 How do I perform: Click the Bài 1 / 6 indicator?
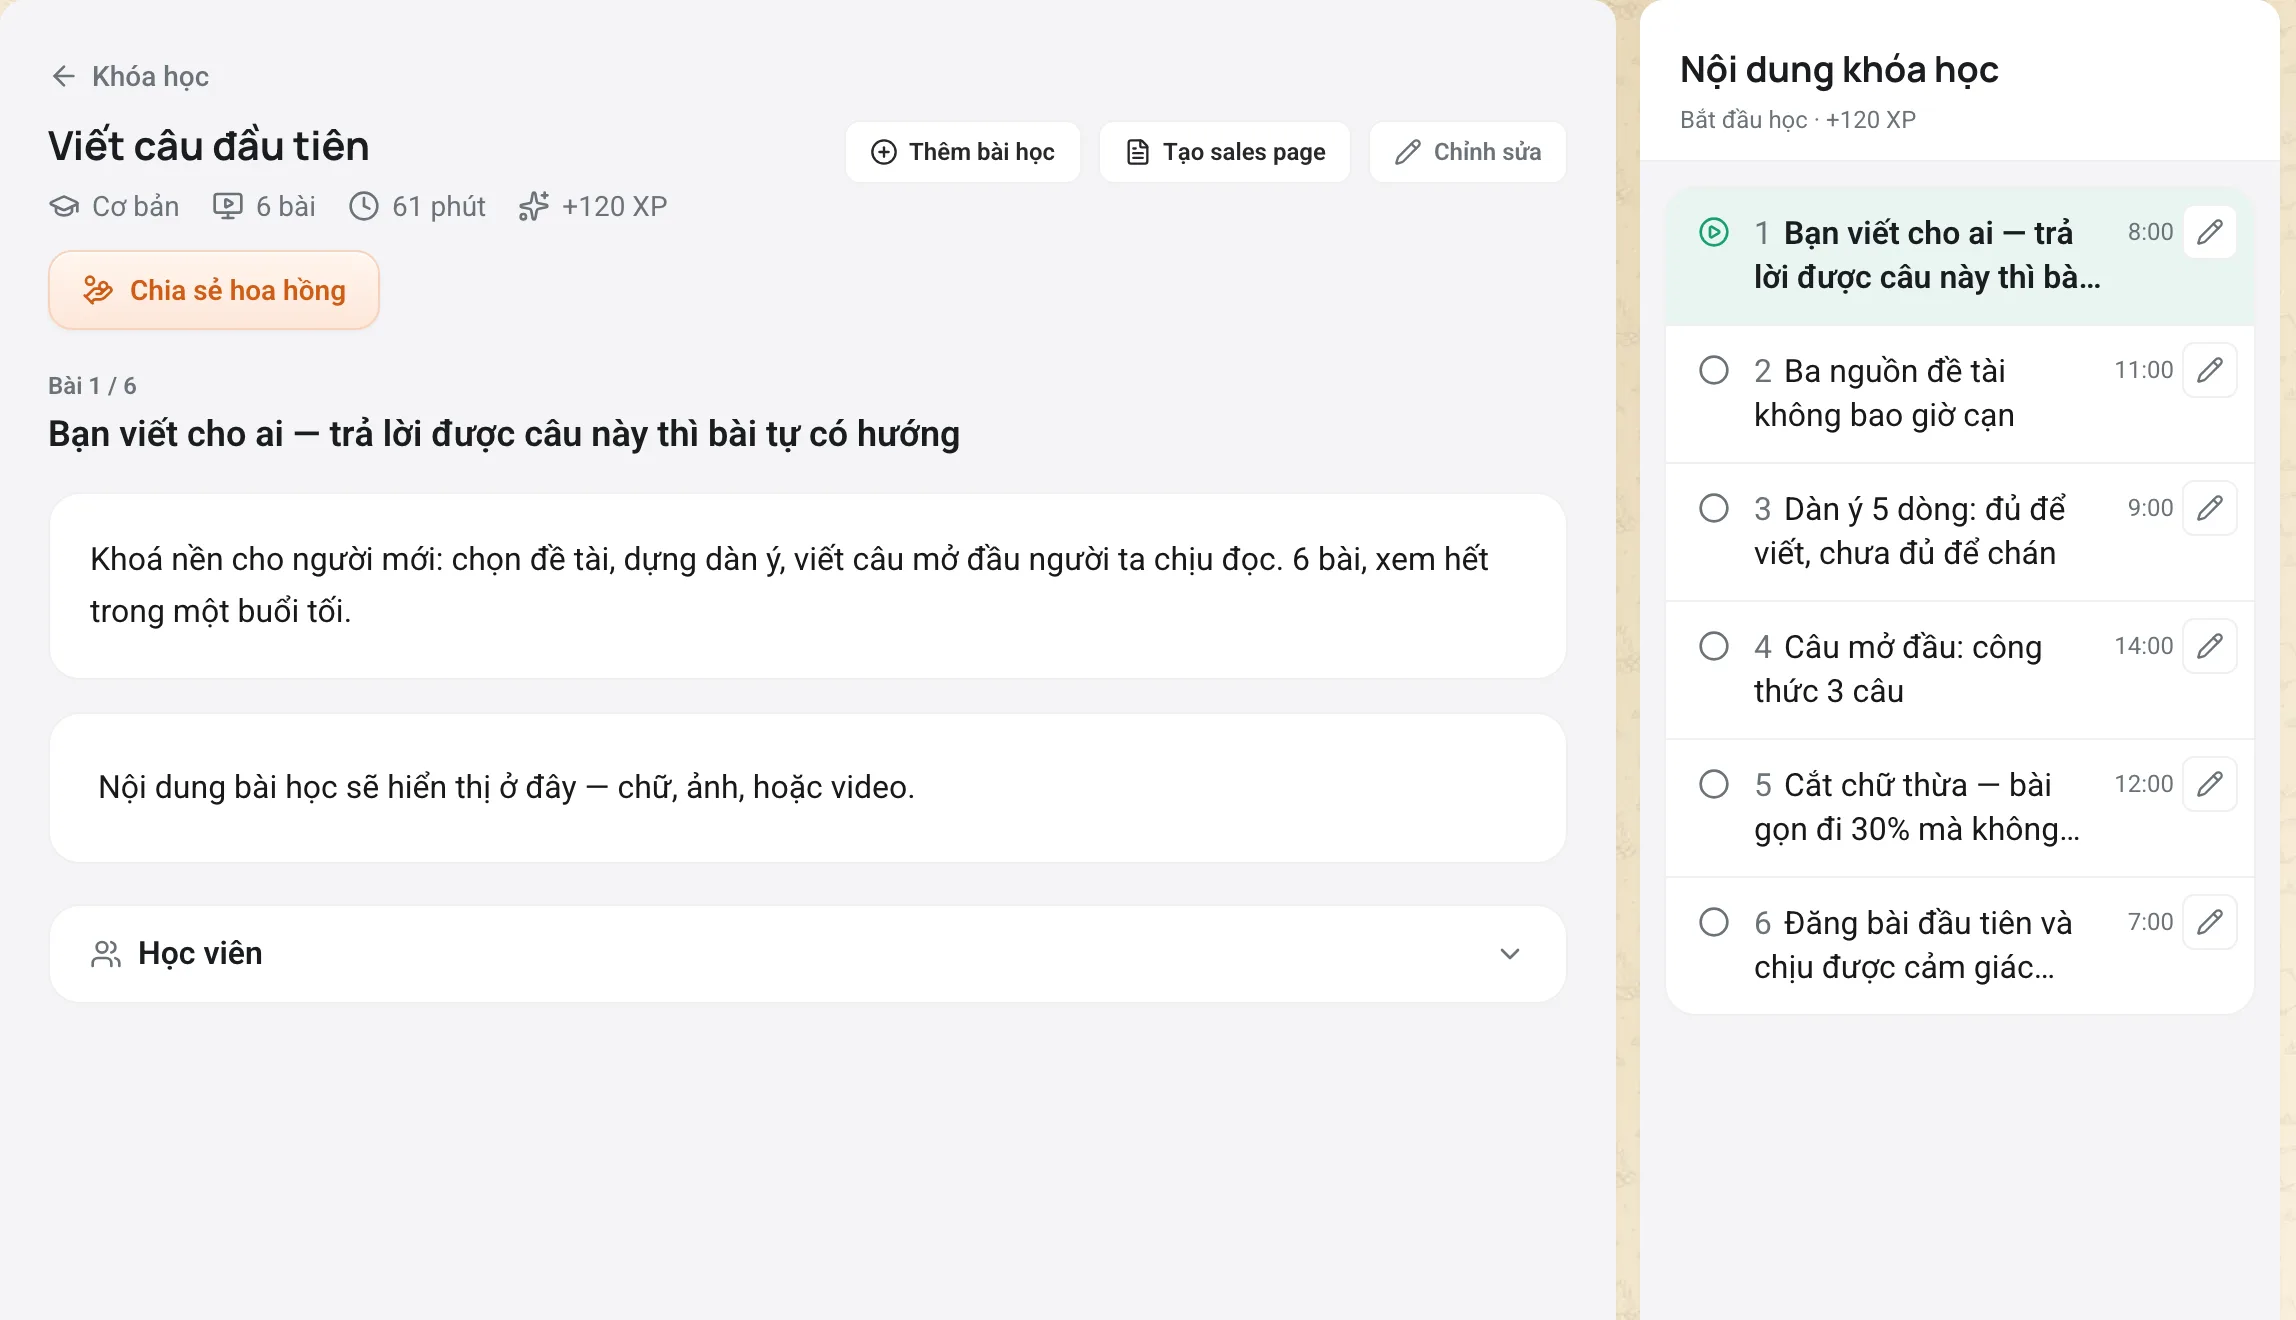92,386
